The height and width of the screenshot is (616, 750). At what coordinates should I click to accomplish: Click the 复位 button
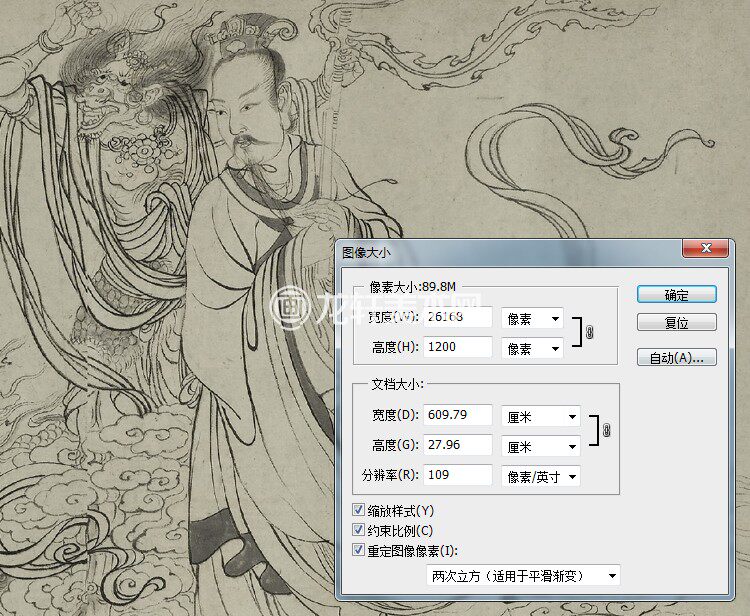(x=676, y=323)
